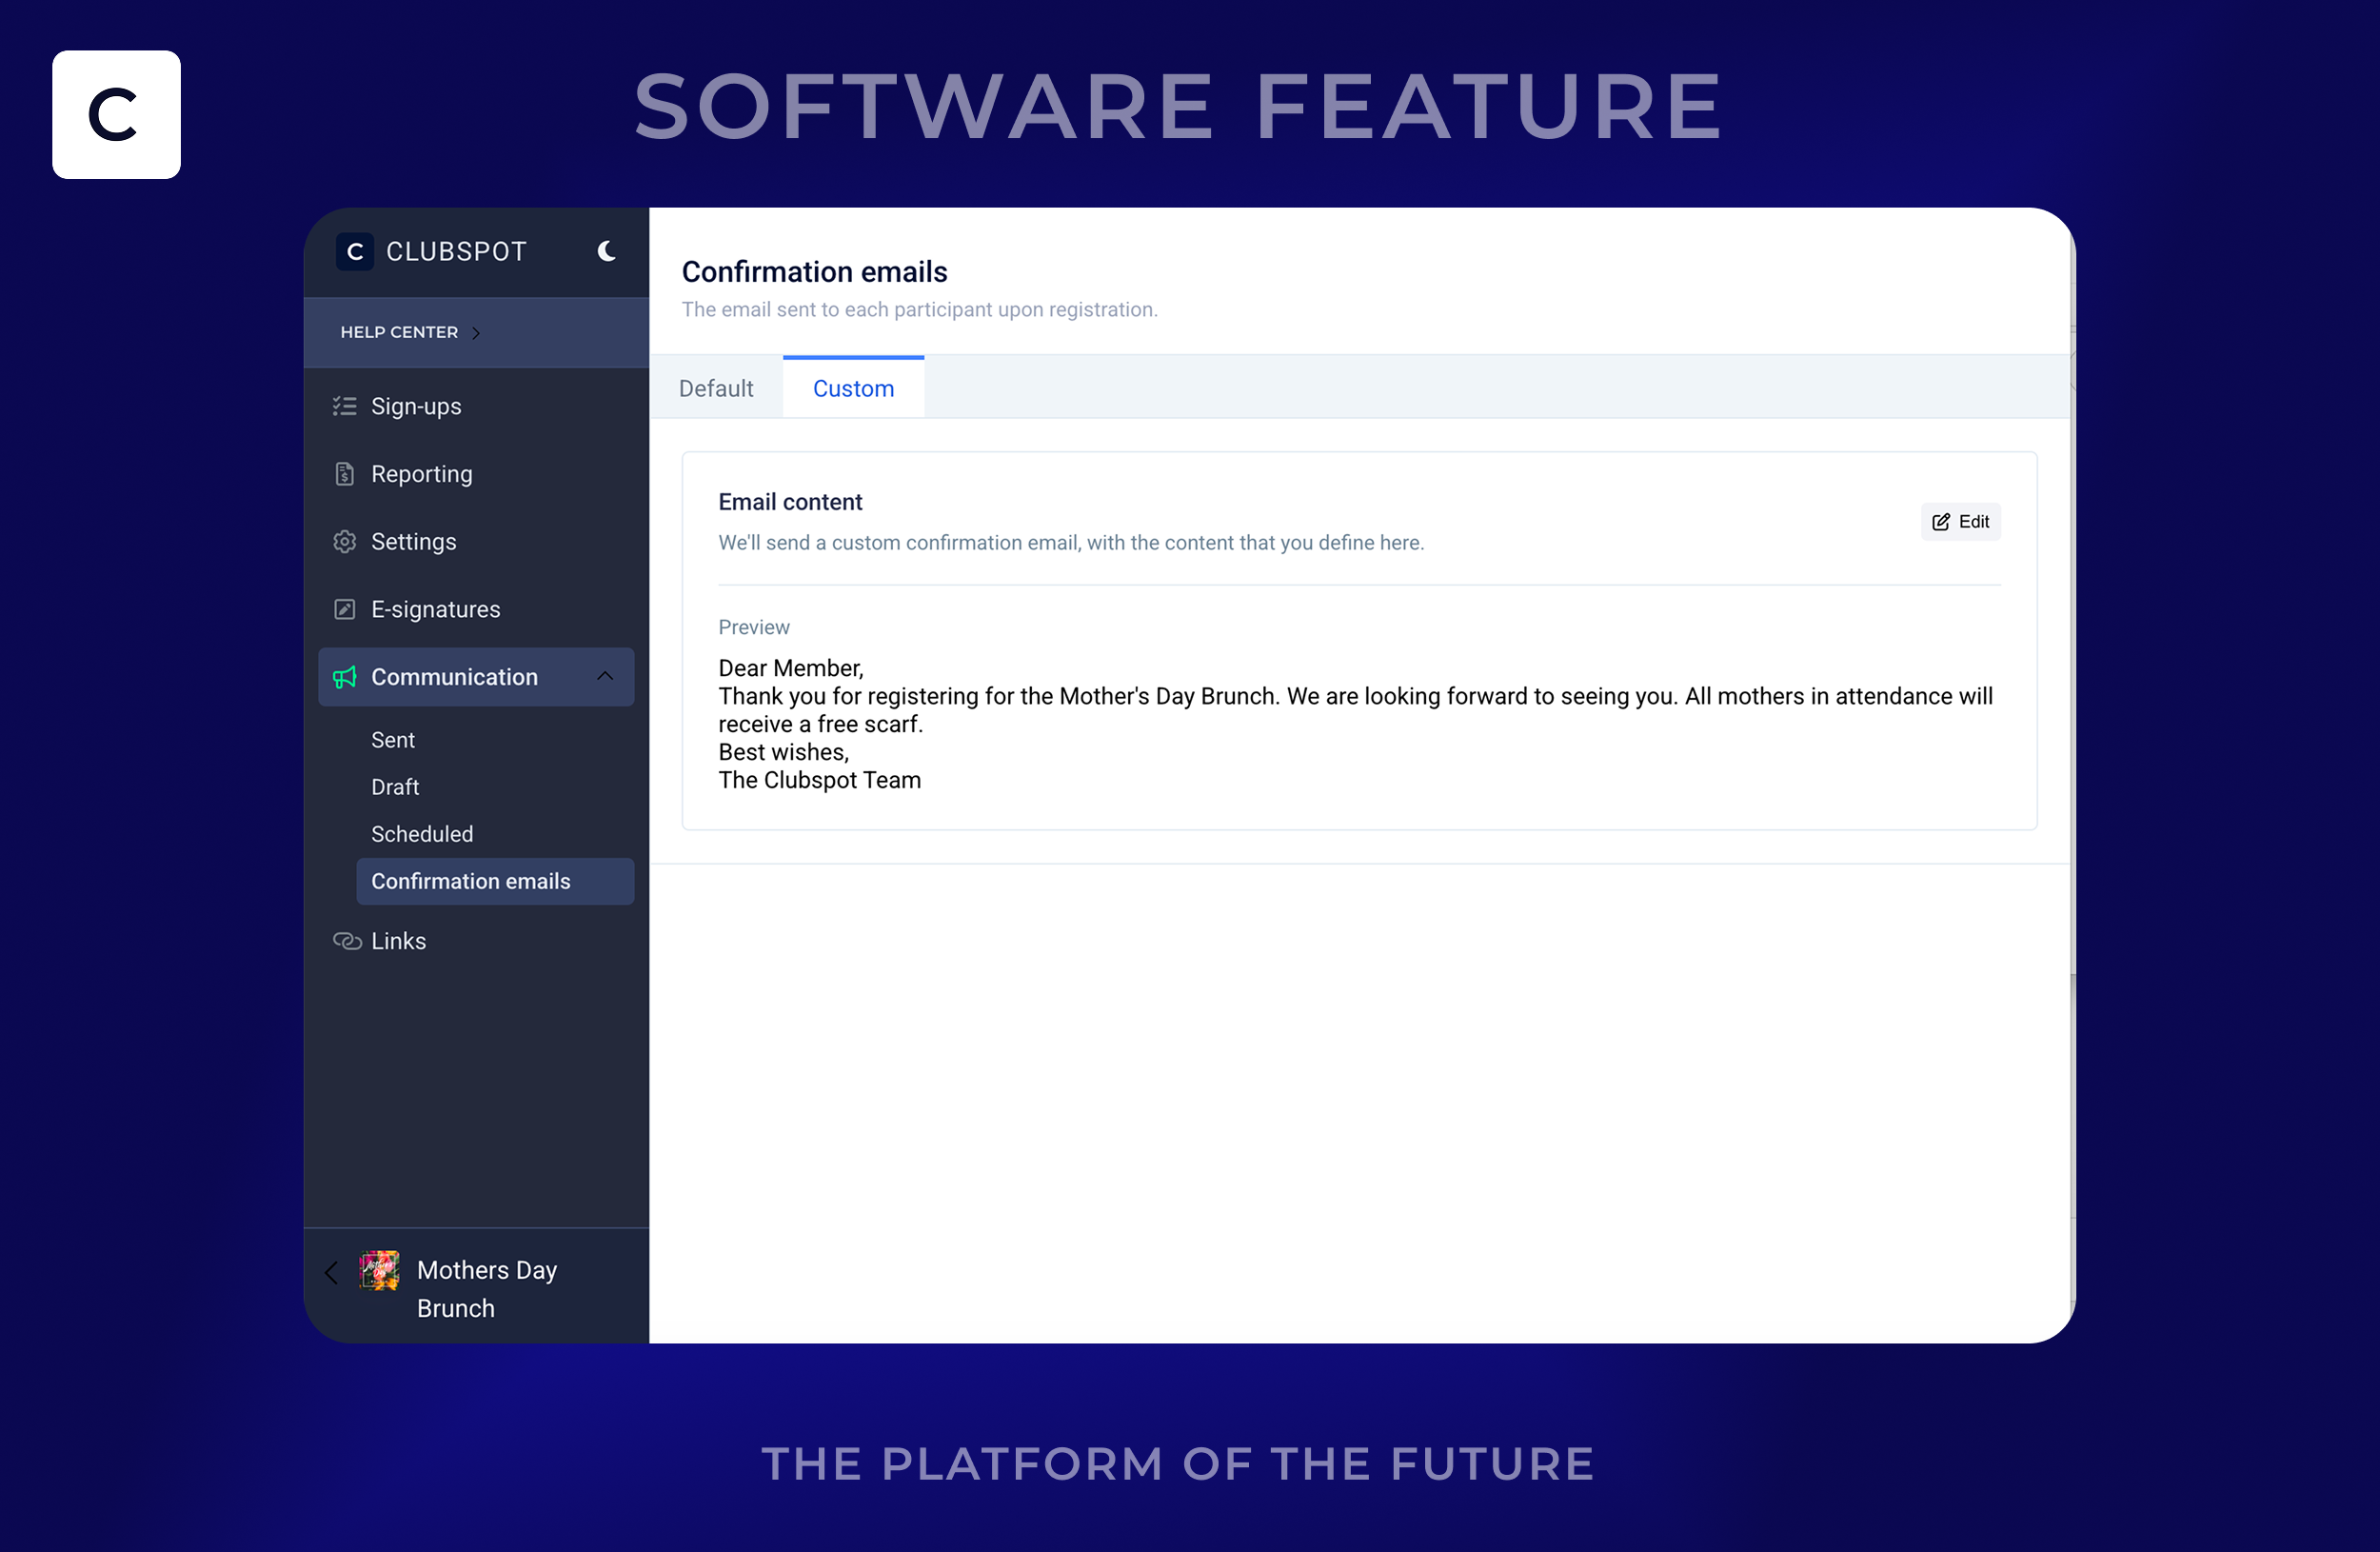Select the E-signatures pen icon
This screenshot has height=1552, width=2380.
[x=344, y=608]
